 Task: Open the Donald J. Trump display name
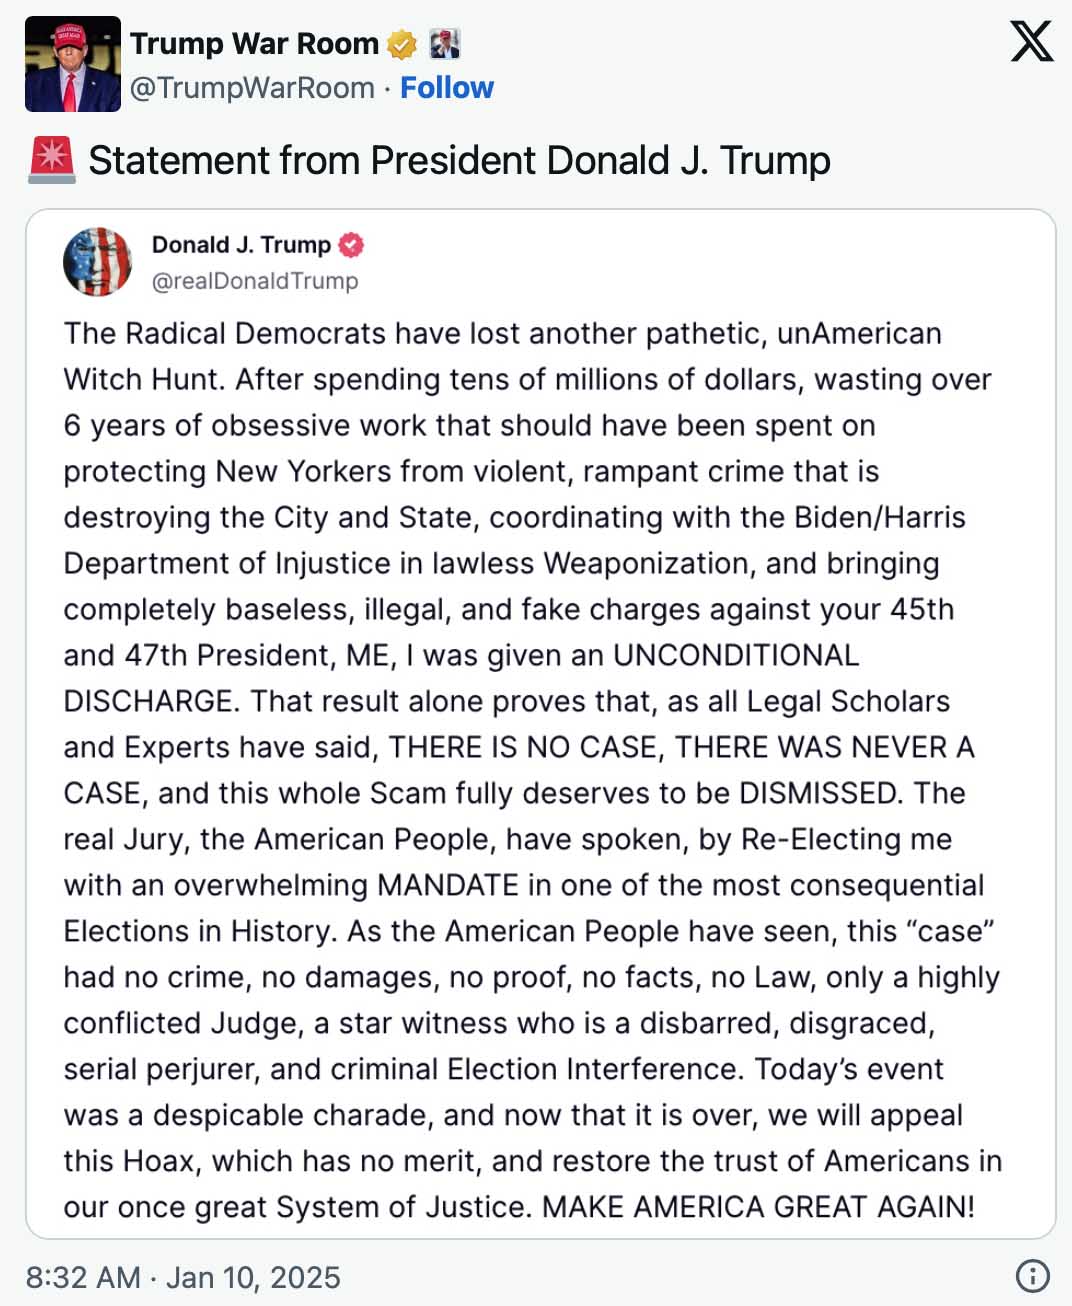tap(241, 245)
